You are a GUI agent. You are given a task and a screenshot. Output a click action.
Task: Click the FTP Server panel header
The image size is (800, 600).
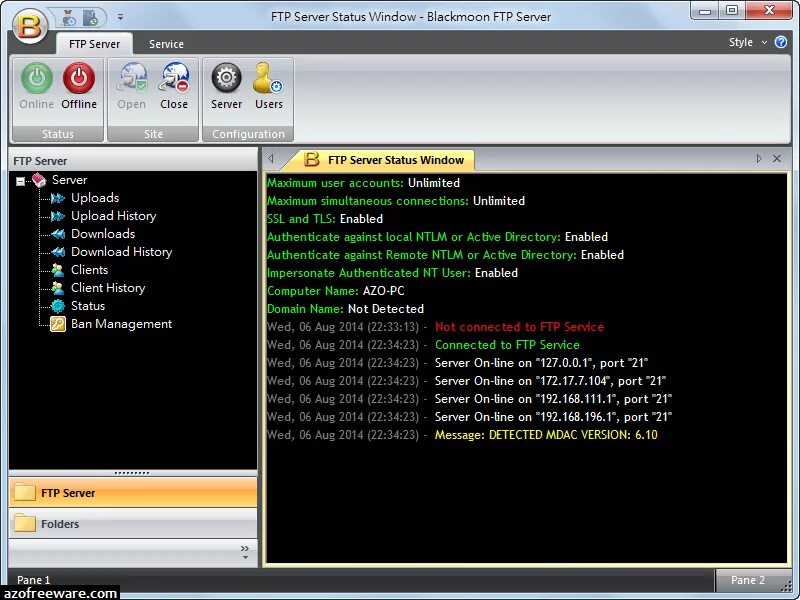coord(133,161)
